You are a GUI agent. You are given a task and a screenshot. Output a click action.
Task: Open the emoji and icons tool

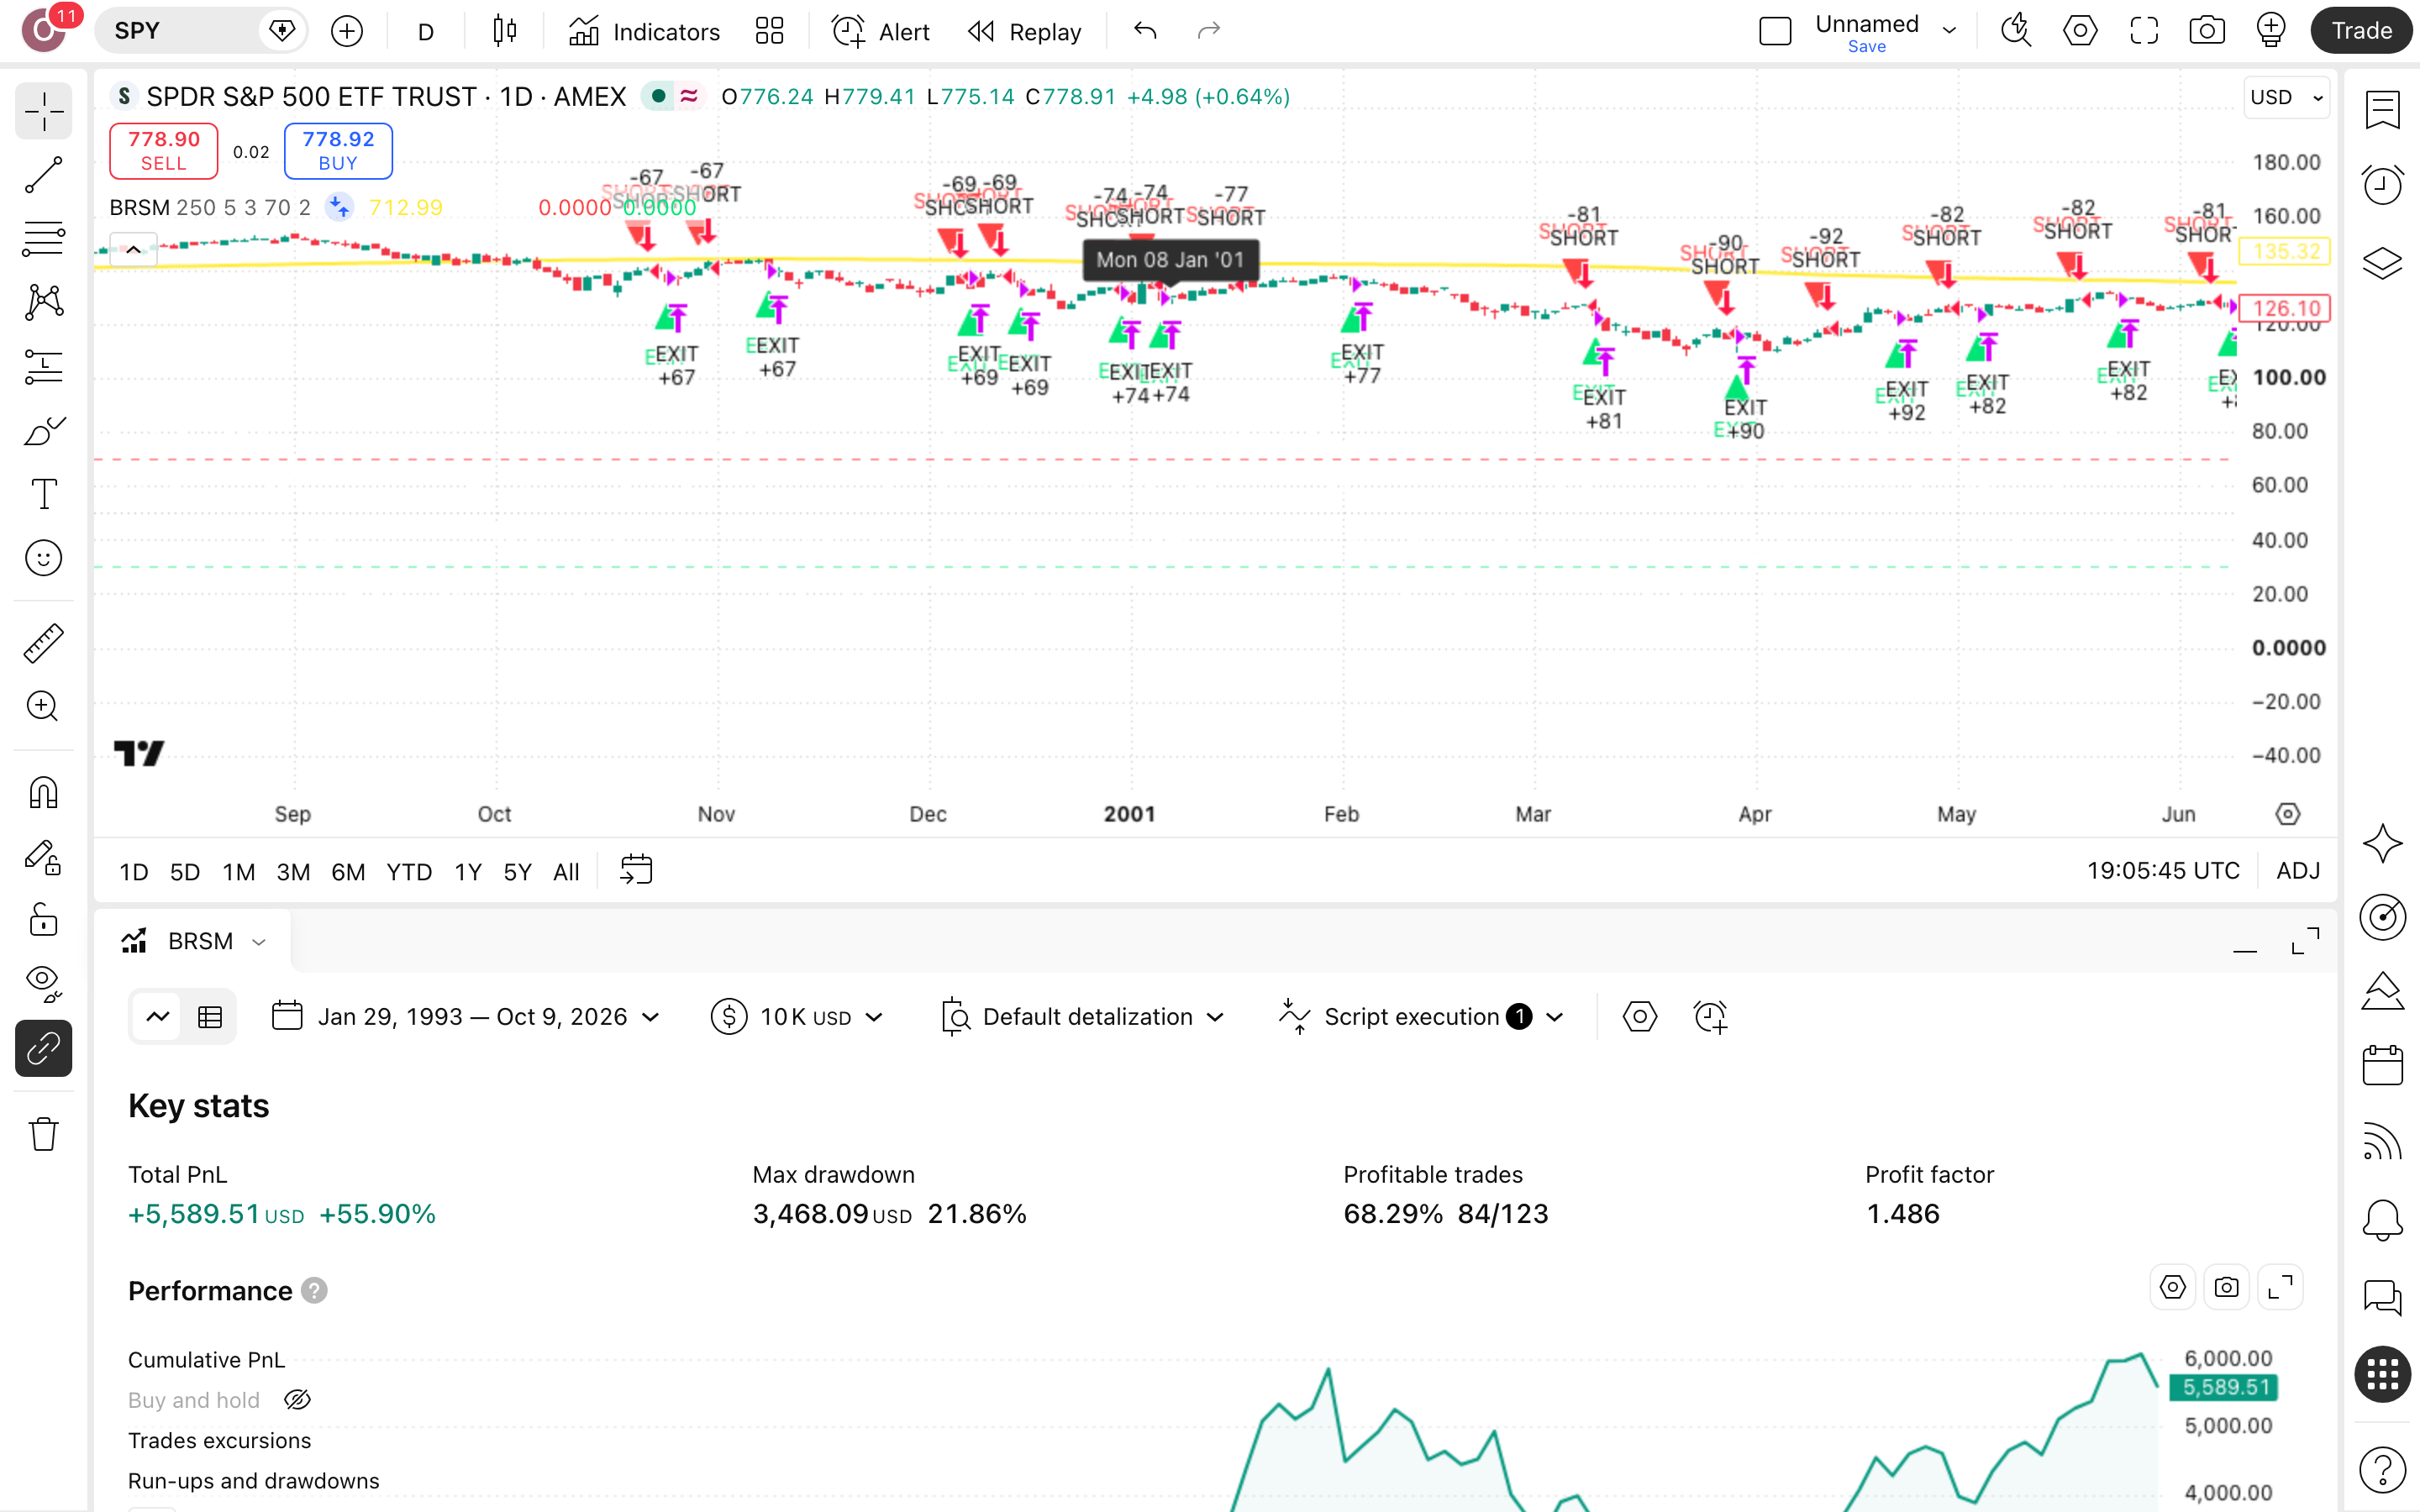pyautogui.click(x=43, y=558)
